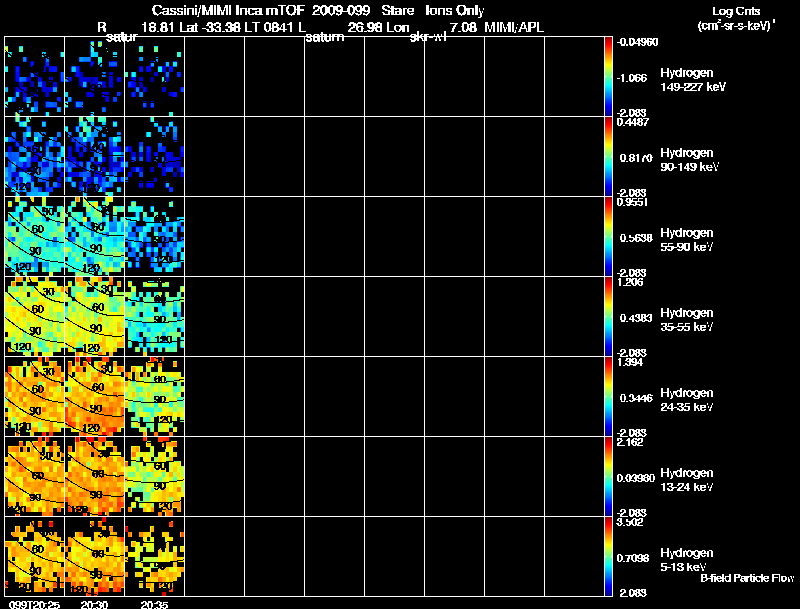800x609 pixels.
Task: Open the first 149-227 keV image panel
Action: pyautogui.click(x=34, y=76)
